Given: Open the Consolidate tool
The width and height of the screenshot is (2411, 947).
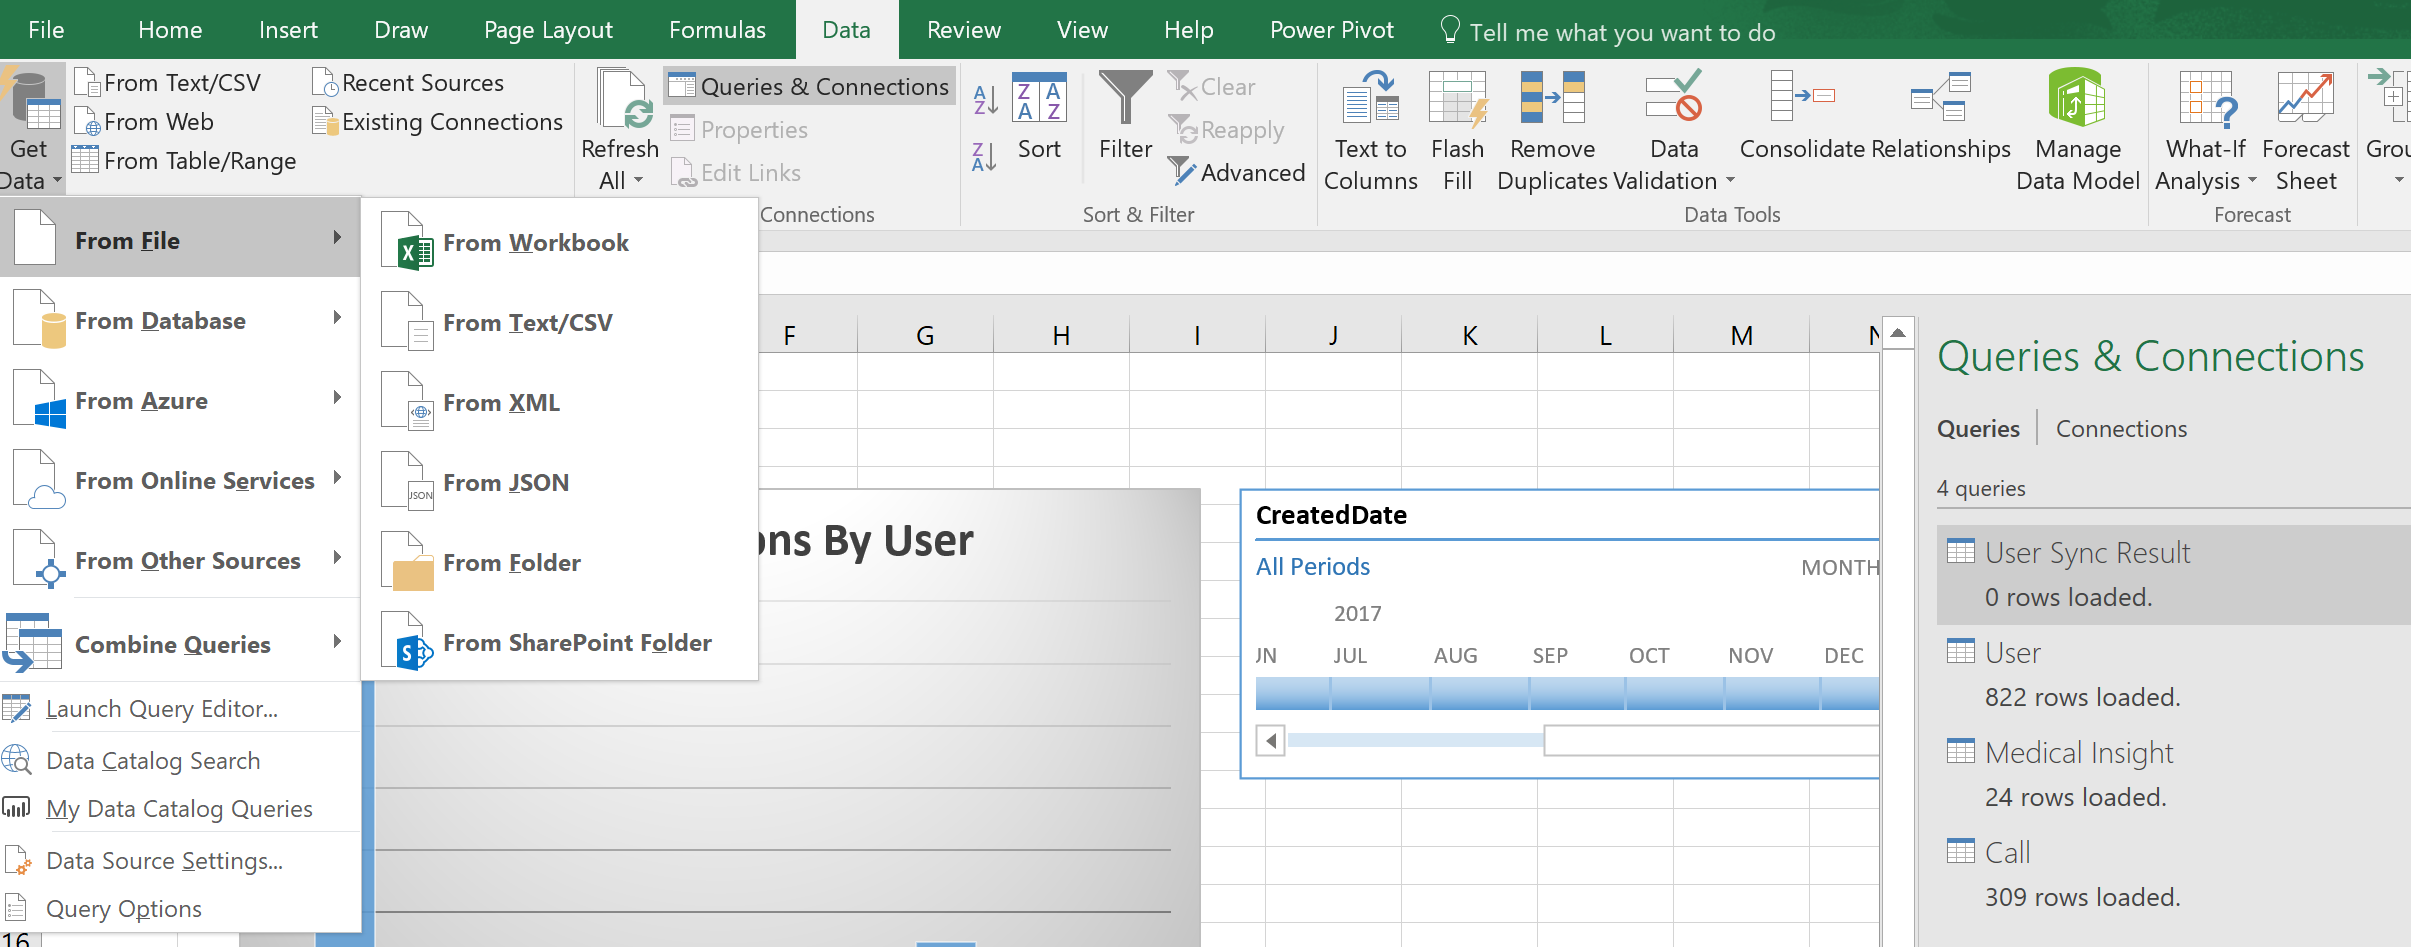Looking at the screenshot, I should coord(1802,116).
